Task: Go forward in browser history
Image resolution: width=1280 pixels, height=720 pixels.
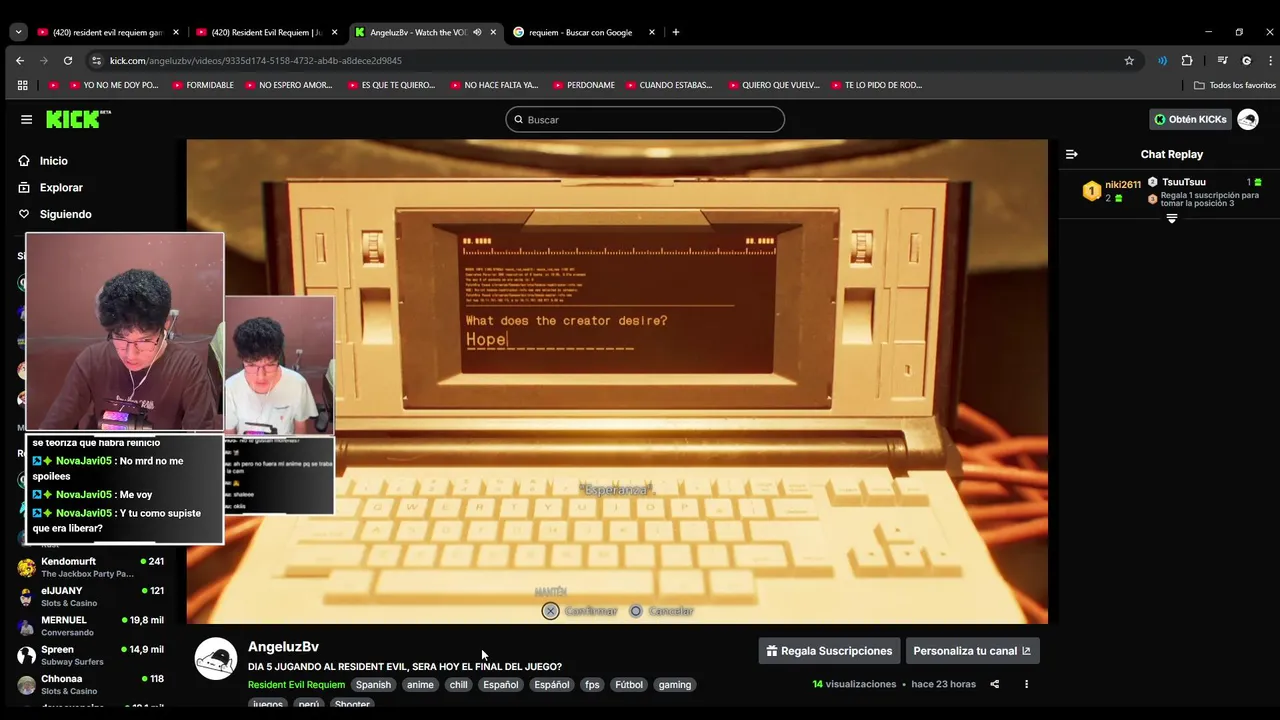Action: coord(44,60)
